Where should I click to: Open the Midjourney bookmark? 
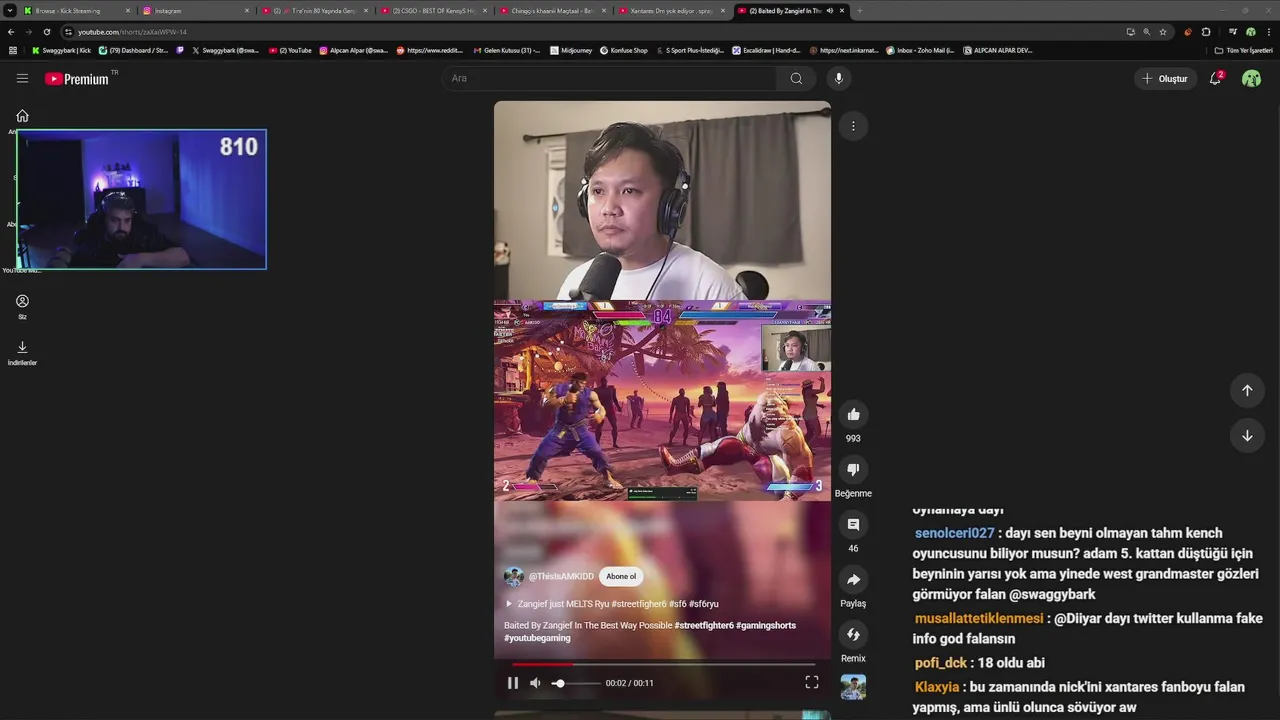point(571,50)
